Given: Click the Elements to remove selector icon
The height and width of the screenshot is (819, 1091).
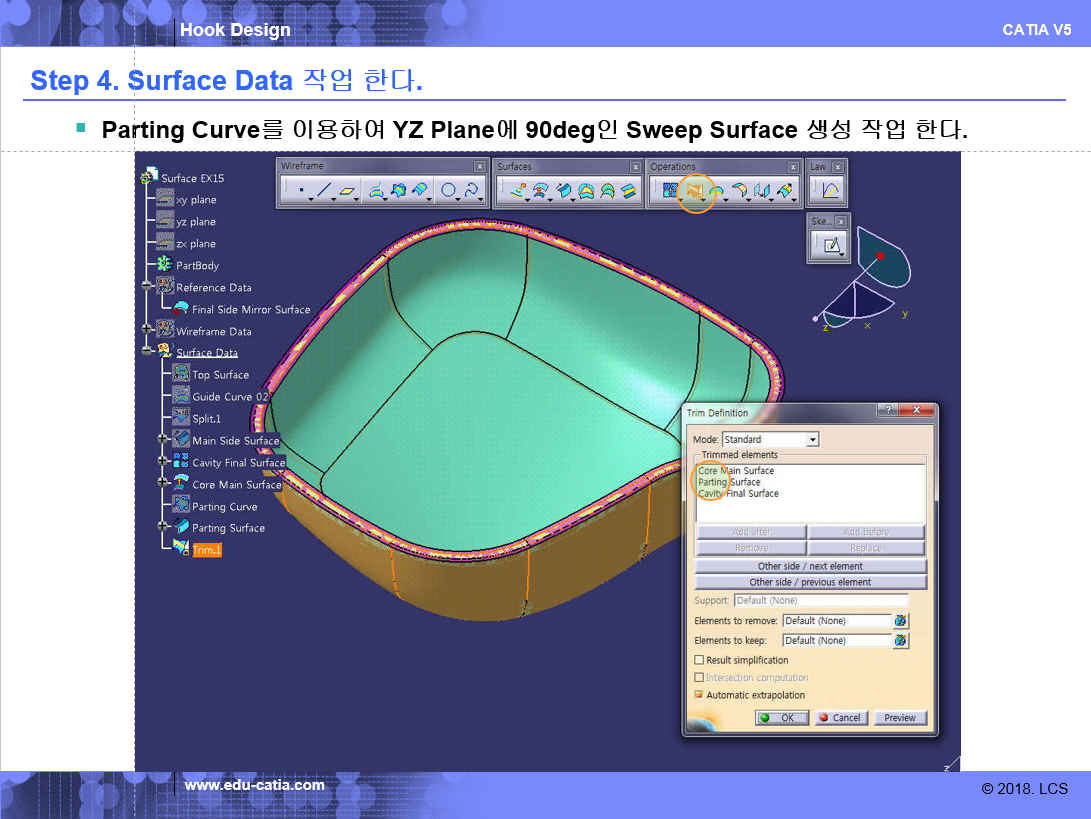Looking at the screenshot, I should pos(900,621).
